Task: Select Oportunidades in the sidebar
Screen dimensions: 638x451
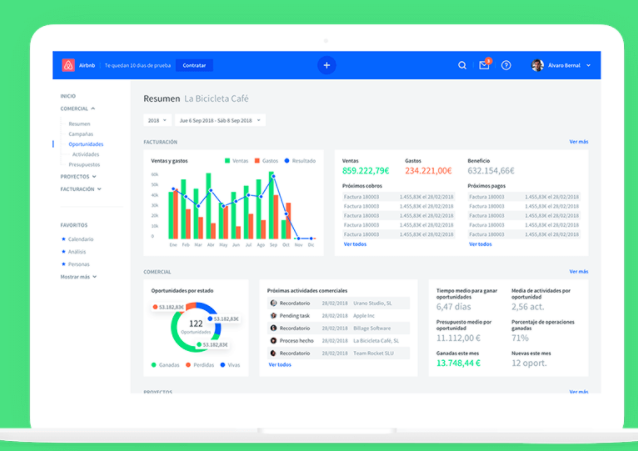Action: [85, 144]
